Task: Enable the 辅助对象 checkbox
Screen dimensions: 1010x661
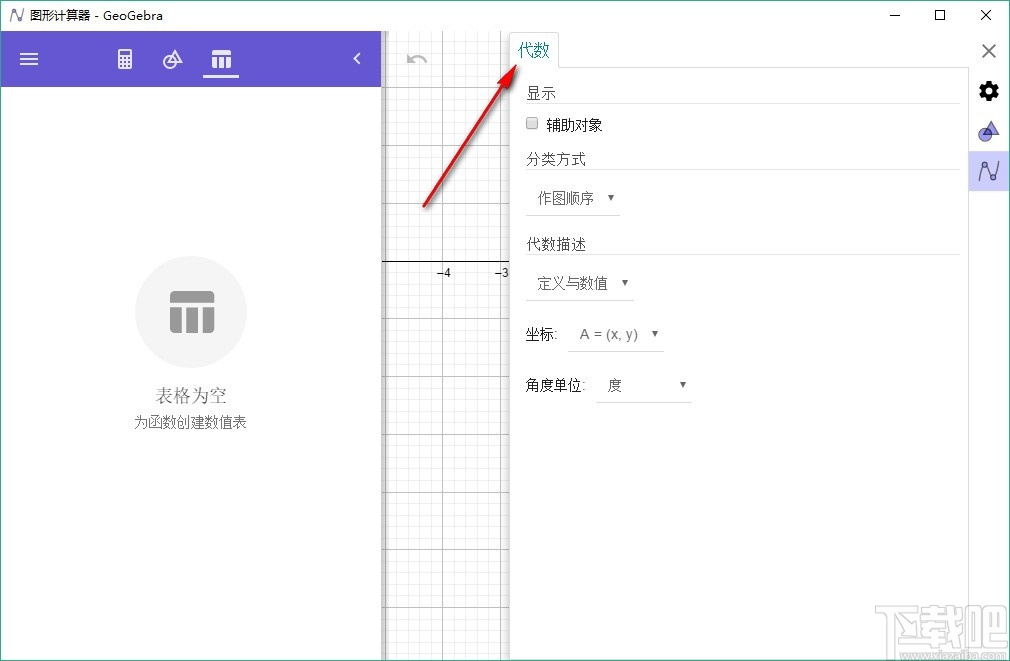Action: coord(531,123)
